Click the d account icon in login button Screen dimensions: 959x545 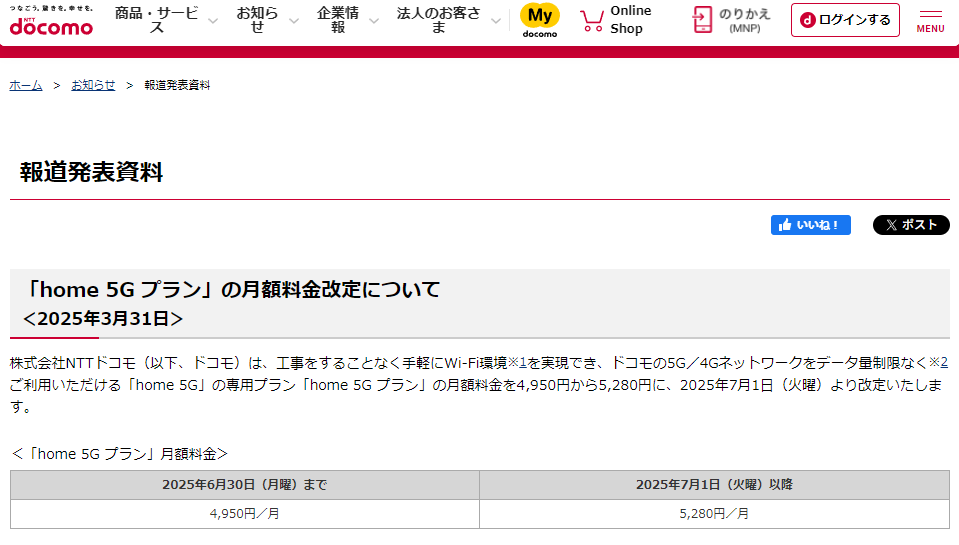[807, 20]
